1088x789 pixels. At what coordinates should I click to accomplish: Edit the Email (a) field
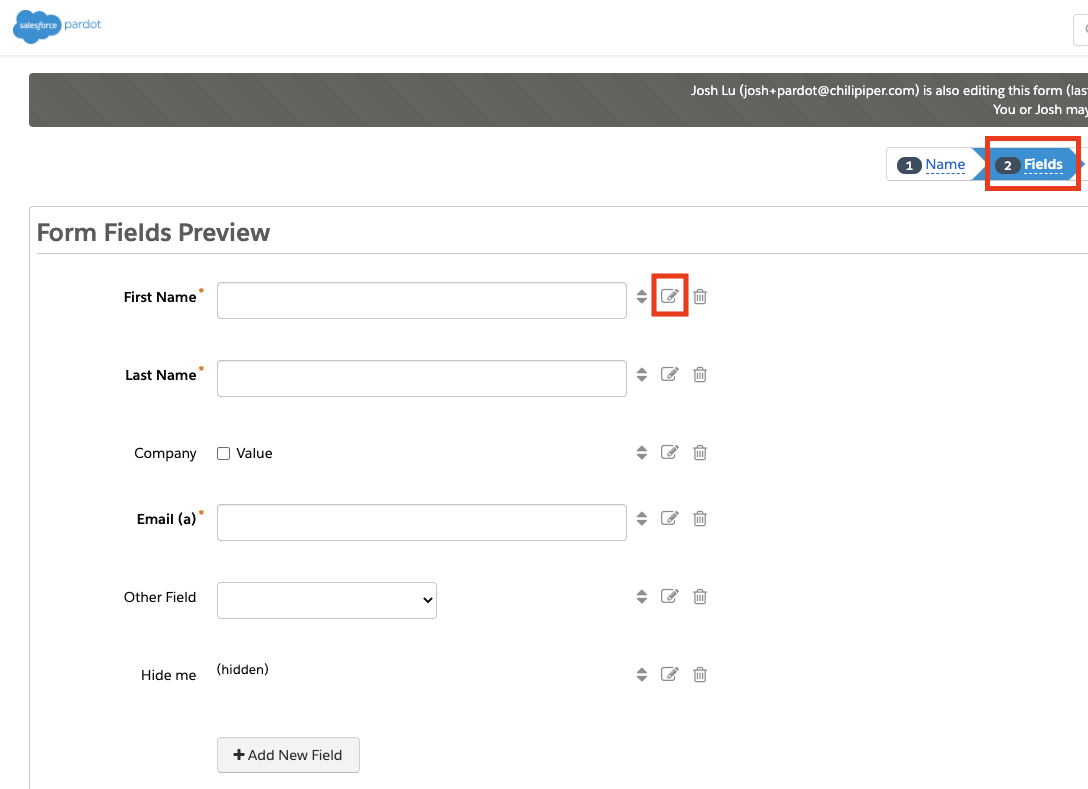click(670, 519)
